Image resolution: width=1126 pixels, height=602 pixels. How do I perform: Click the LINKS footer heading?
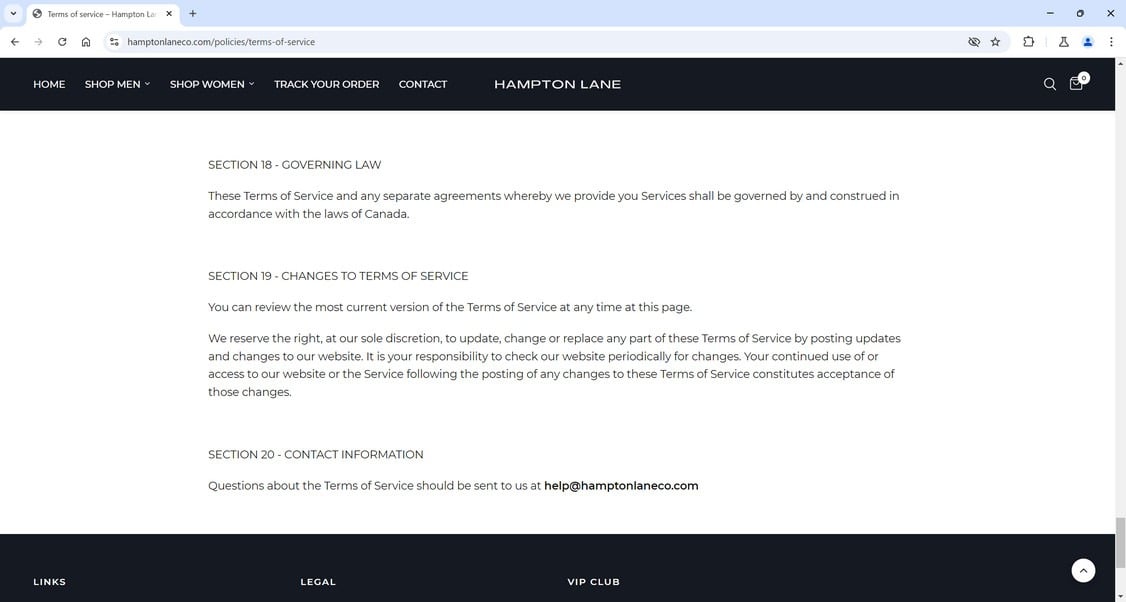click(50, 582)
